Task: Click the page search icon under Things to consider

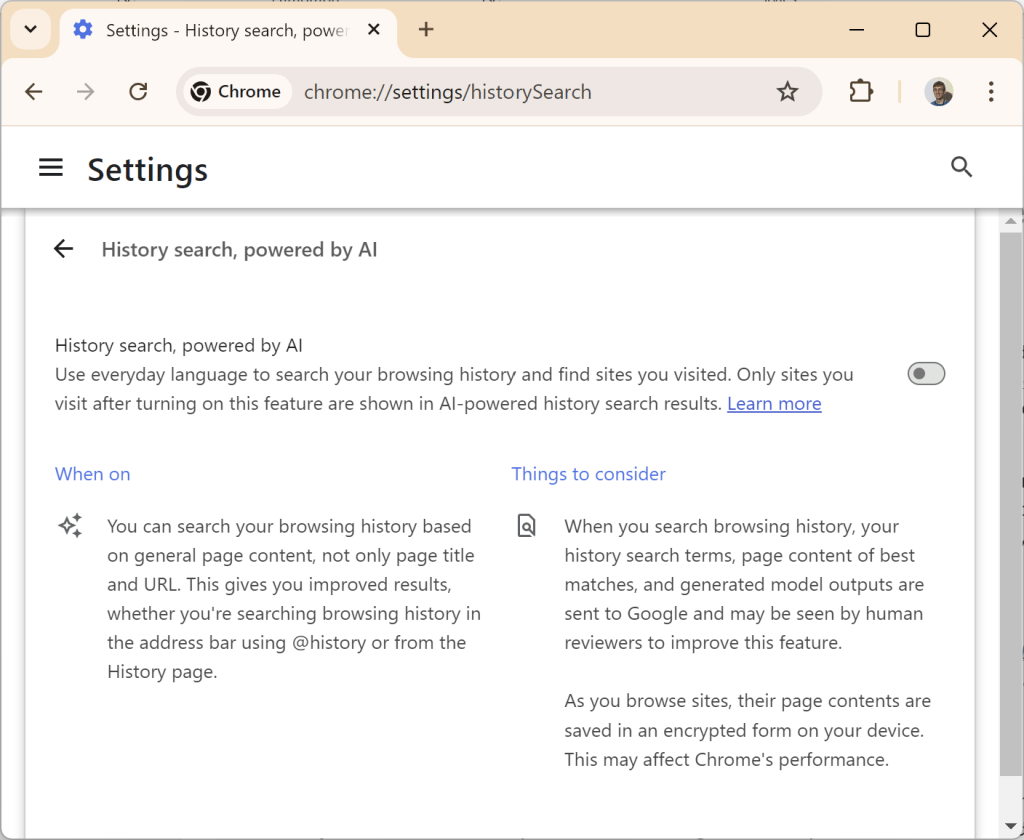Action: click(526, 525)
